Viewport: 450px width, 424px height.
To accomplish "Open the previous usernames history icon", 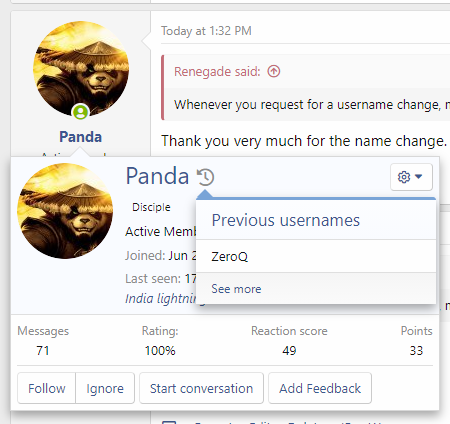I will pyautogui.click(x=205, y=177).
